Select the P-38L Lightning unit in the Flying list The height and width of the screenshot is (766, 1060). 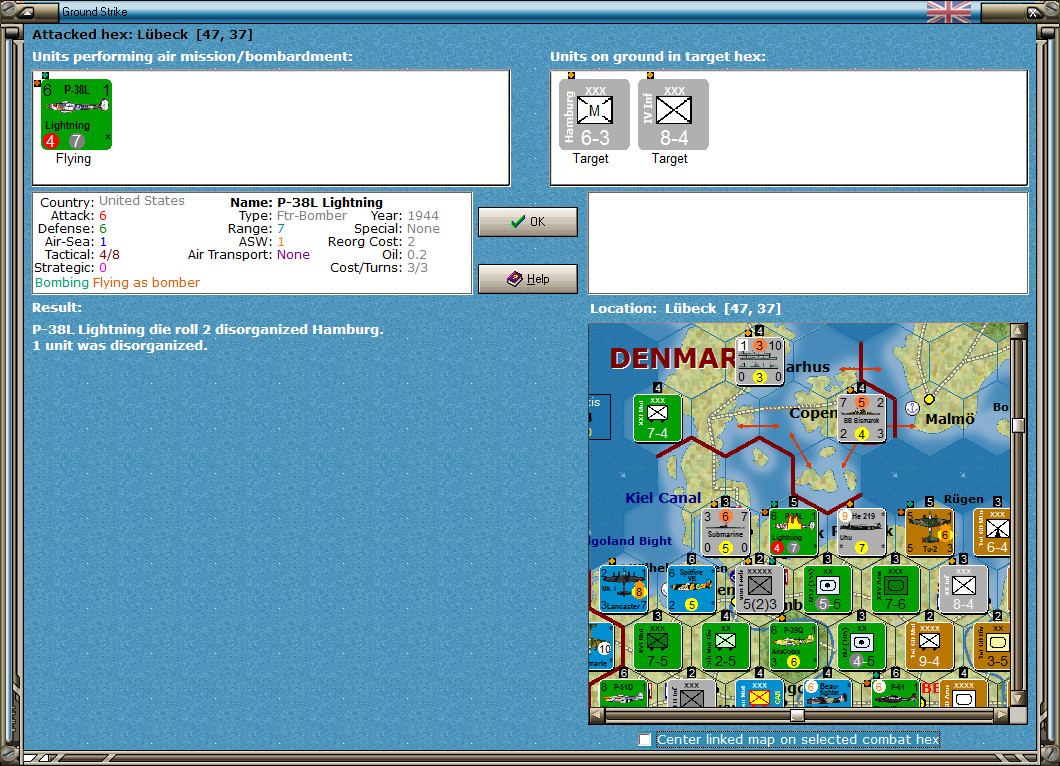pyautogui.click(x=76, y=114)
